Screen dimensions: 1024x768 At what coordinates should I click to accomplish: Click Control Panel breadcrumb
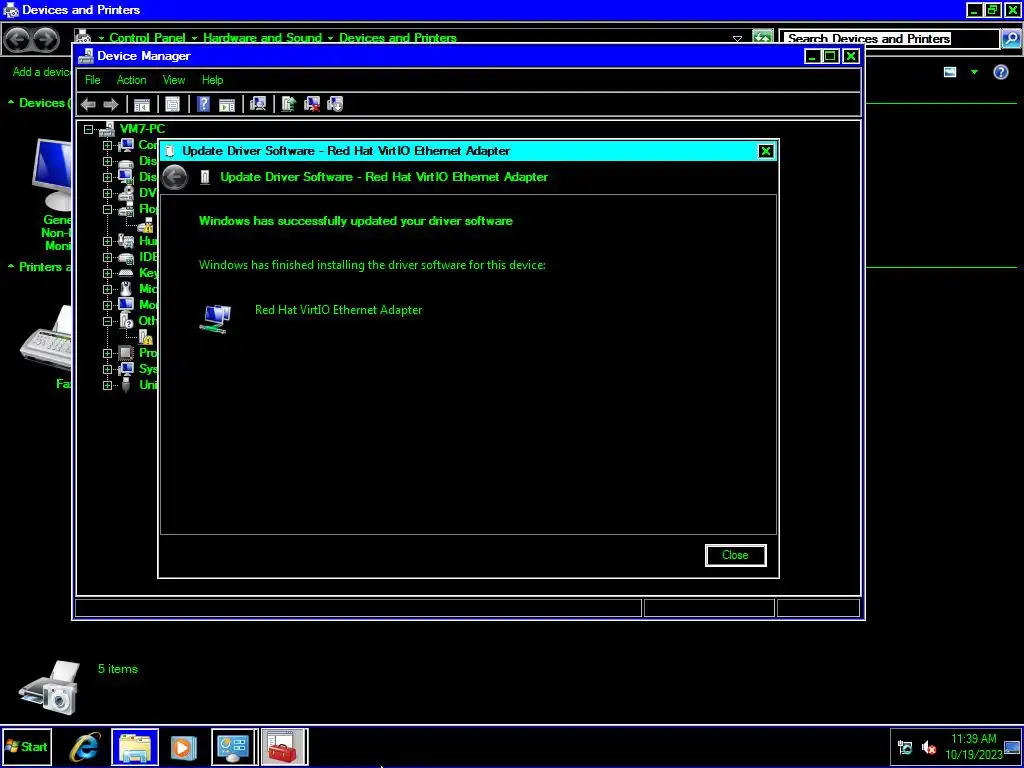(147, 38)
